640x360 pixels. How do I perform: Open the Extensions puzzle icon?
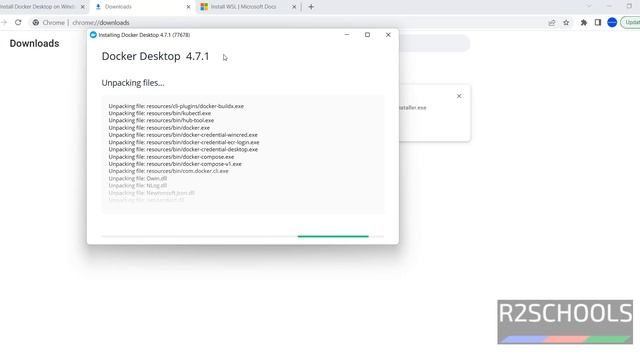[x=584, y=22]
